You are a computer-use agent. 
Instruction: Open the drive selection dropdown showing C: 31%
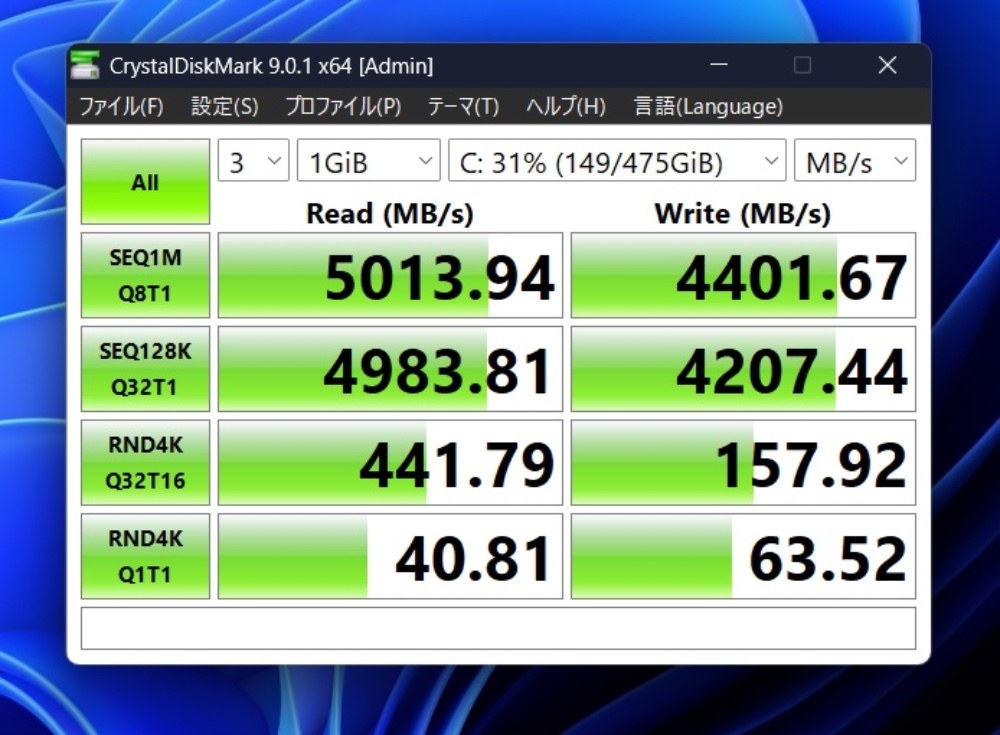tap(617, 160)
